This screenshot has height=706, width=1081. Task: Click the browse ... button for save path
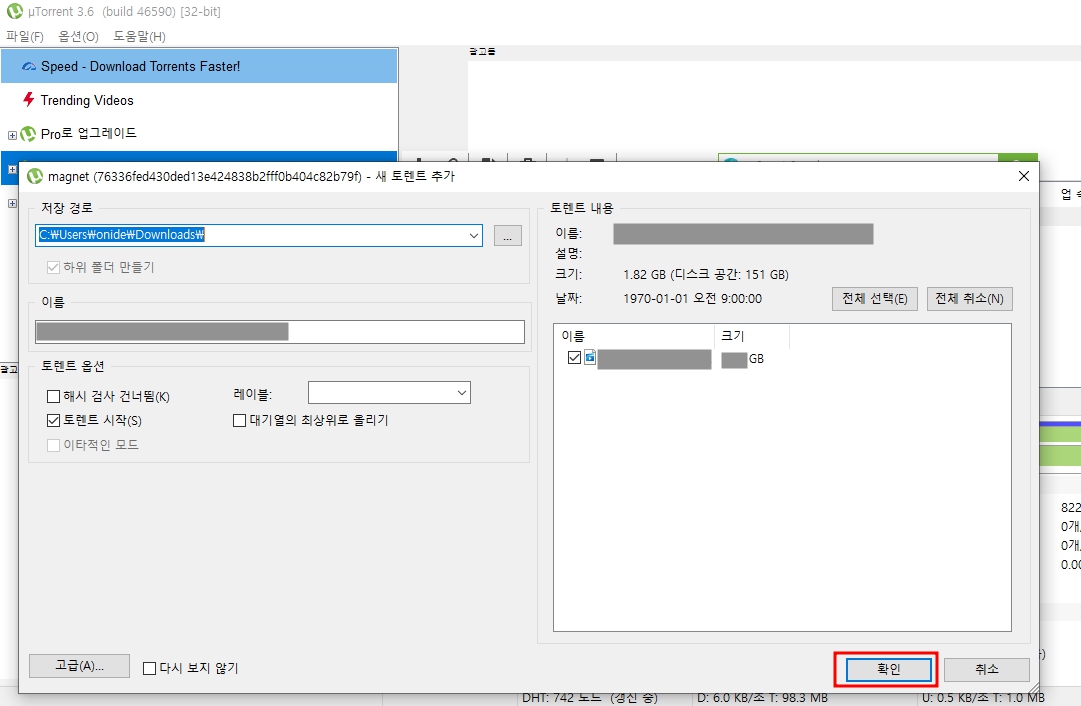(x=507, y=236)
